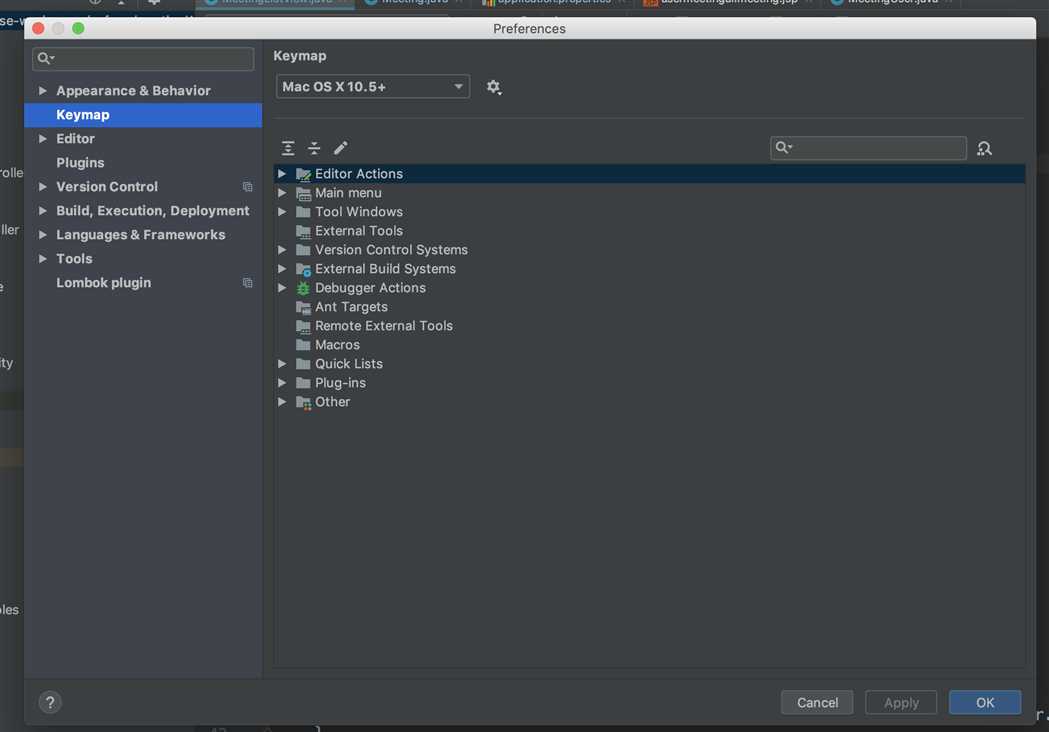
Task: Click the Editor Actions folder icon
Action: click(303, 174)
